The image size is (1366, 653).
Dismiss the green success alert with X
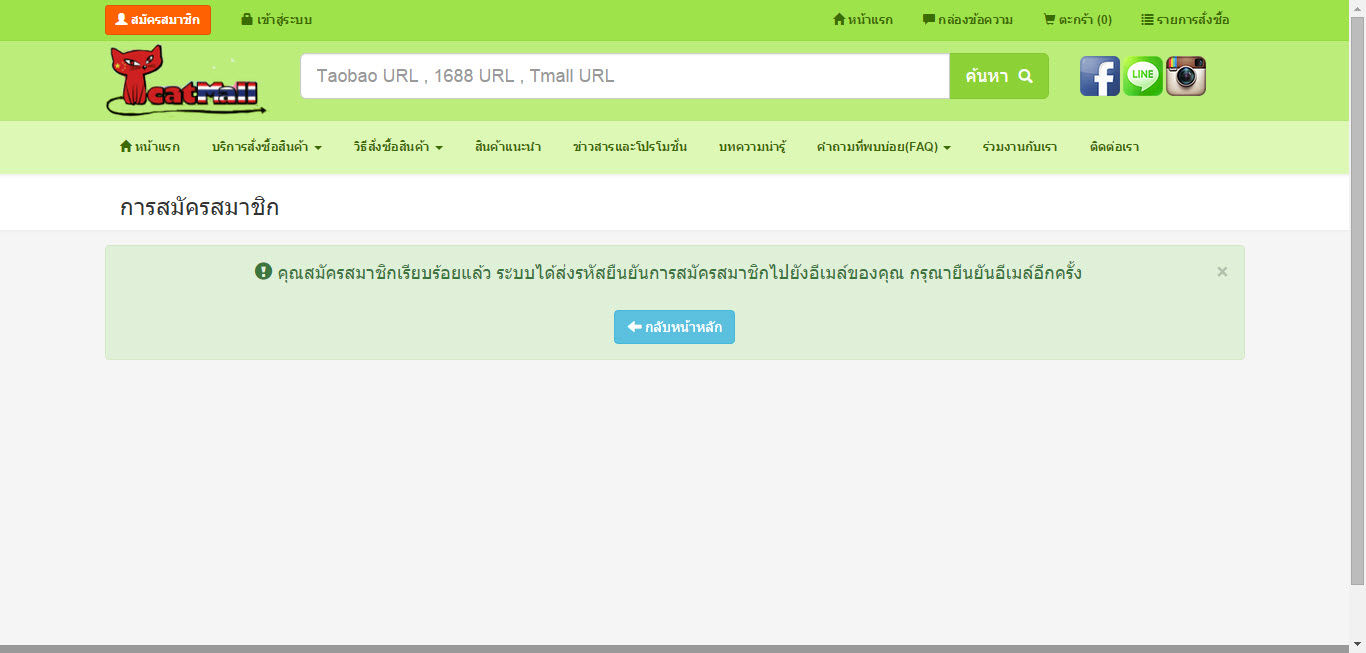[x=1222, y=272]
